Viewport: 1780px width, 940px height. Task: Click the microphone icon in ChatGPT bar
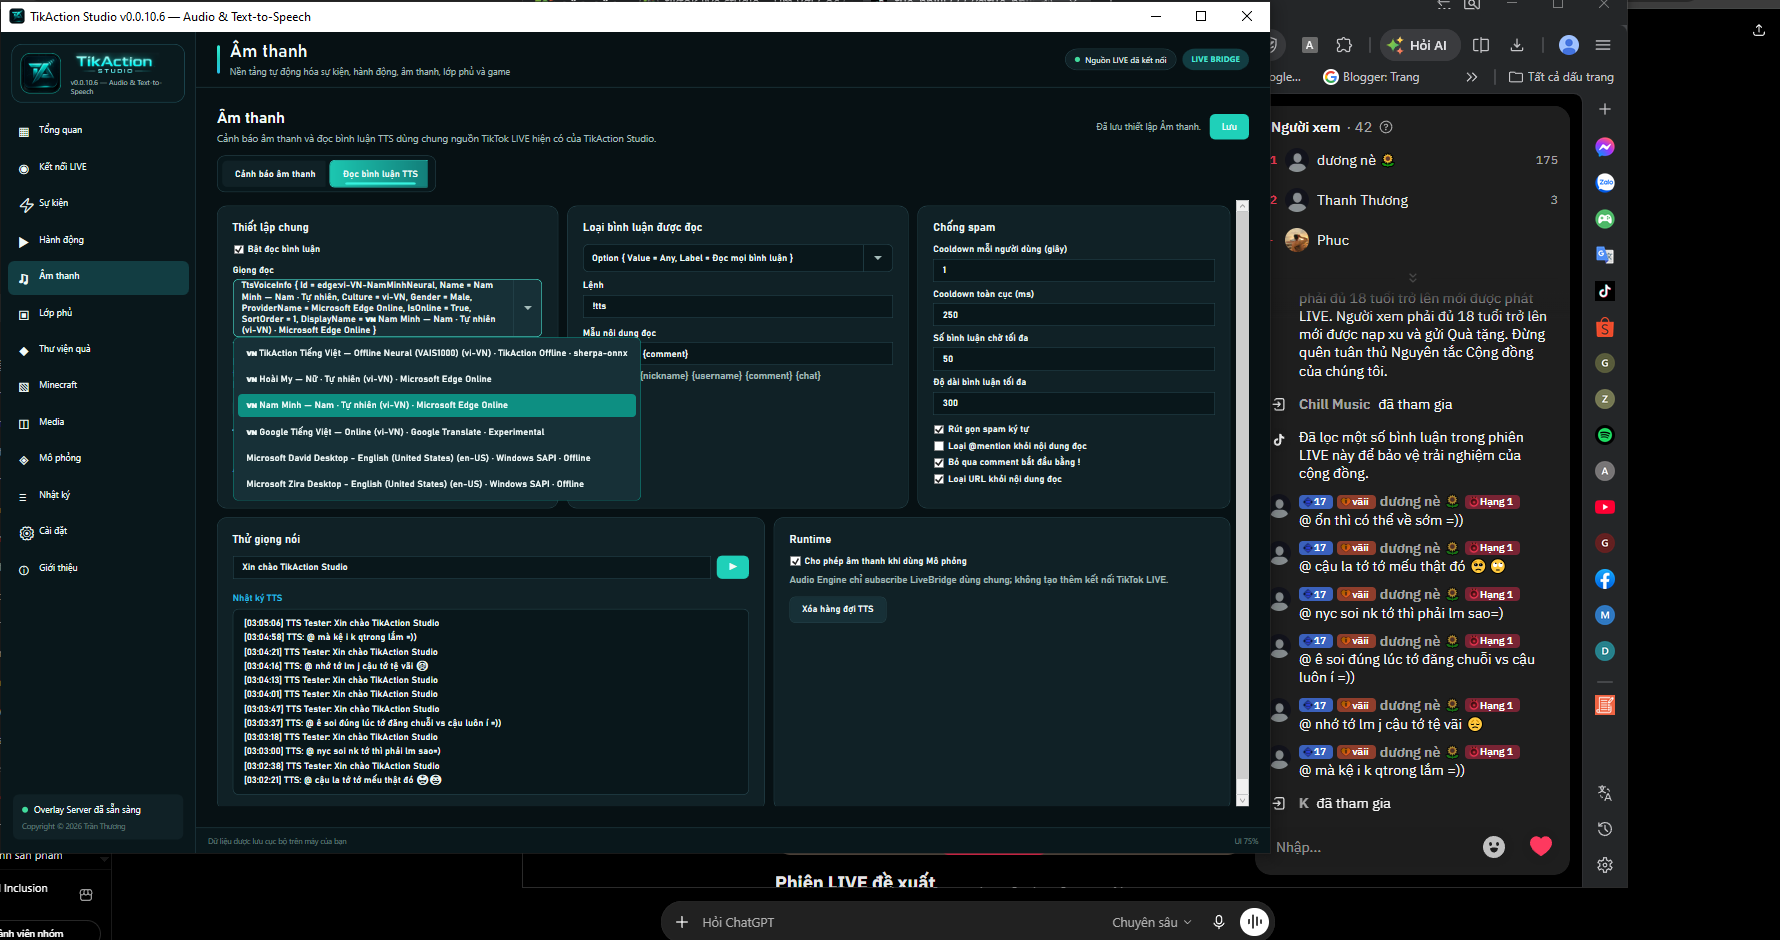(x=1218, y=922)
